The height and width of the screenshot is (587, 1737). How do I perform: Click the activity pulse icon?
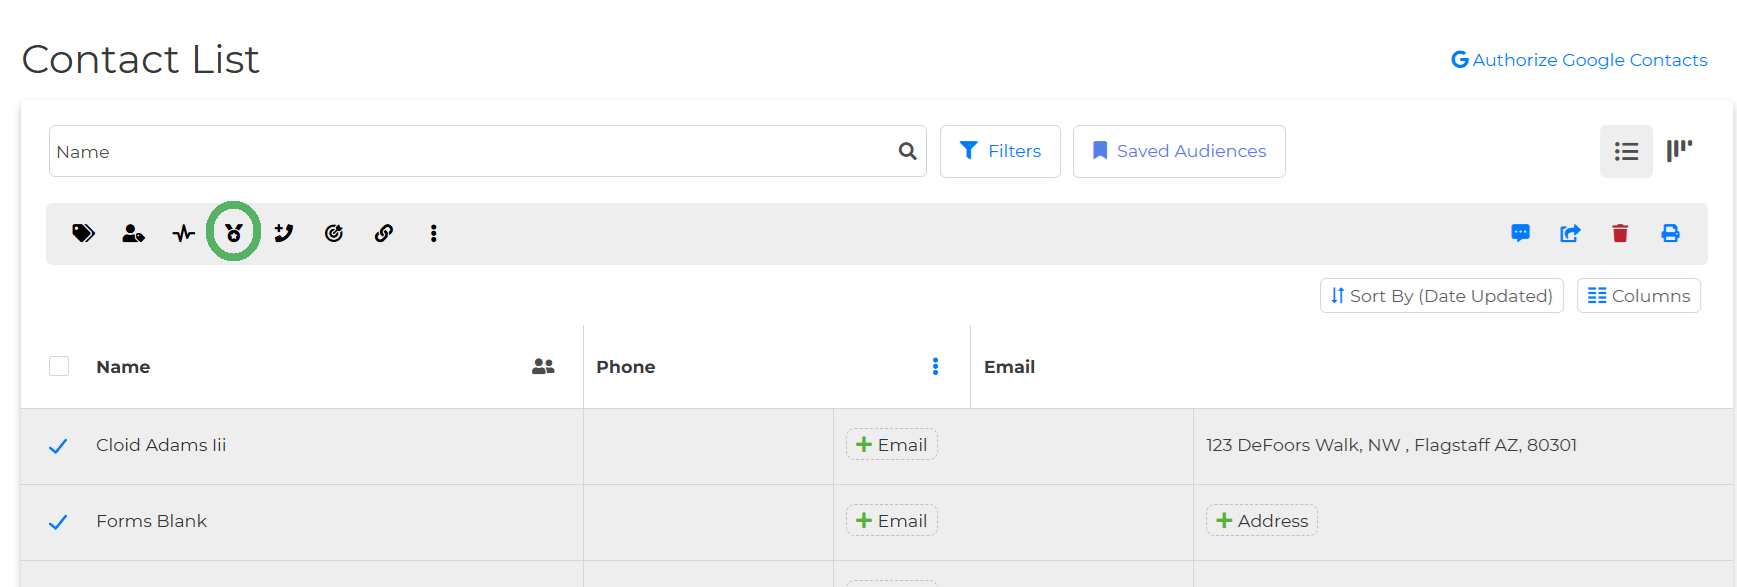pos(183,233)
